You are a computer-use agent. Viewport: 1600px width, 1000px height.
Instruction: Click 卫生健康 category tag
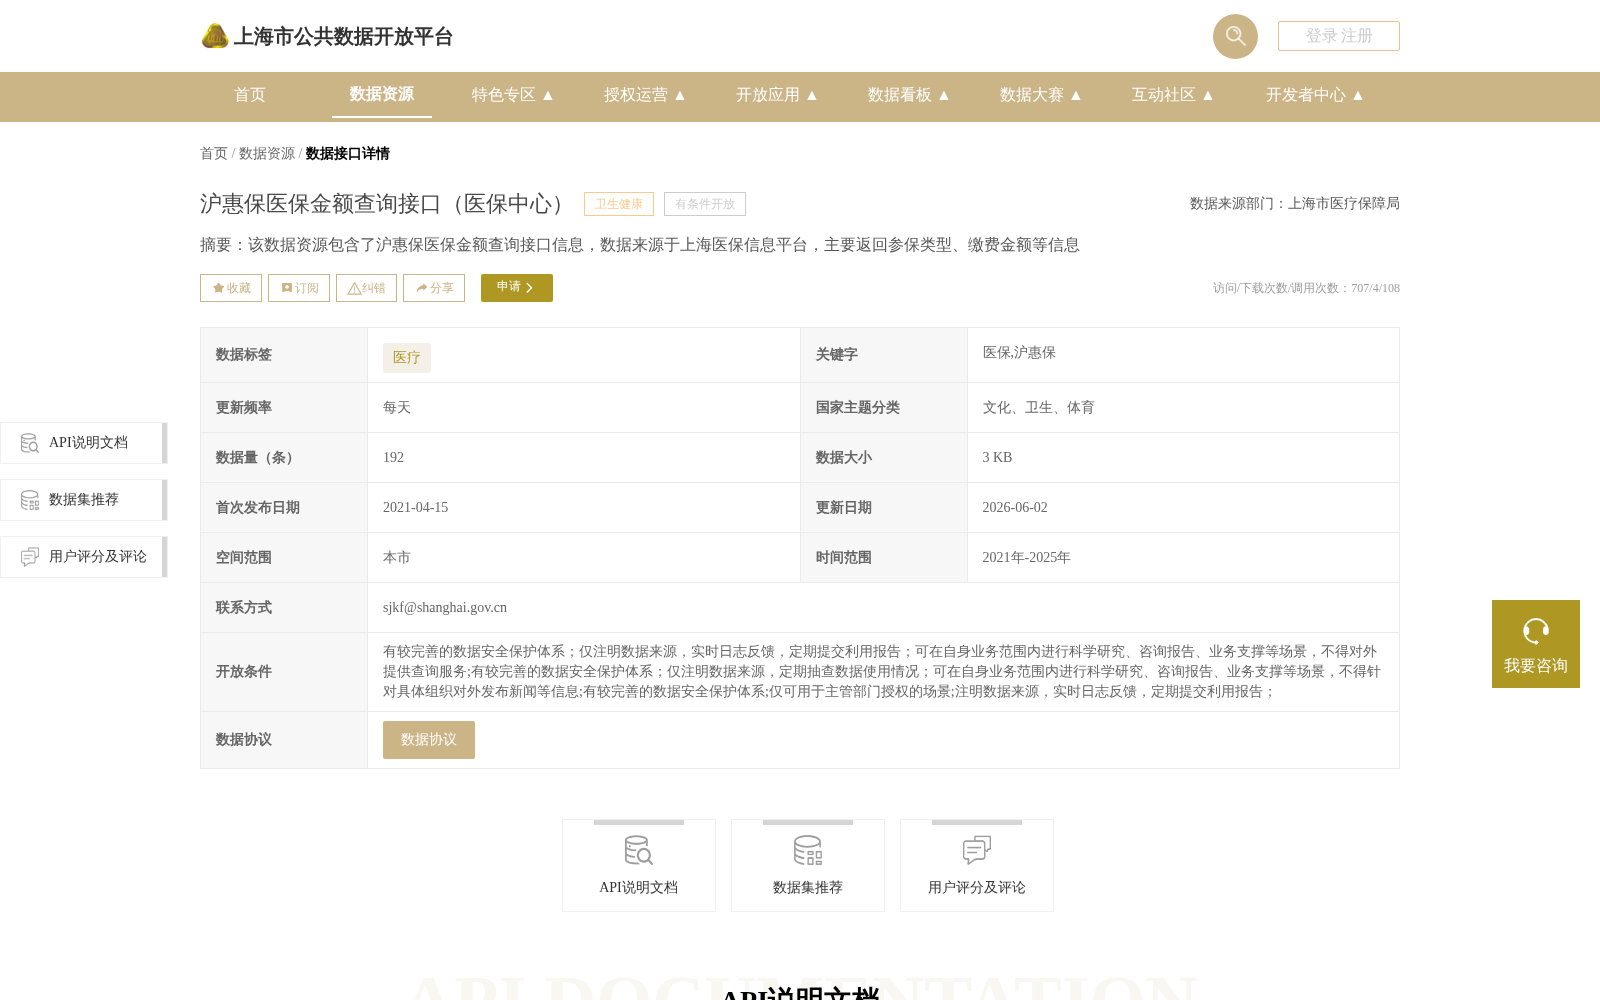coord(619,204)
